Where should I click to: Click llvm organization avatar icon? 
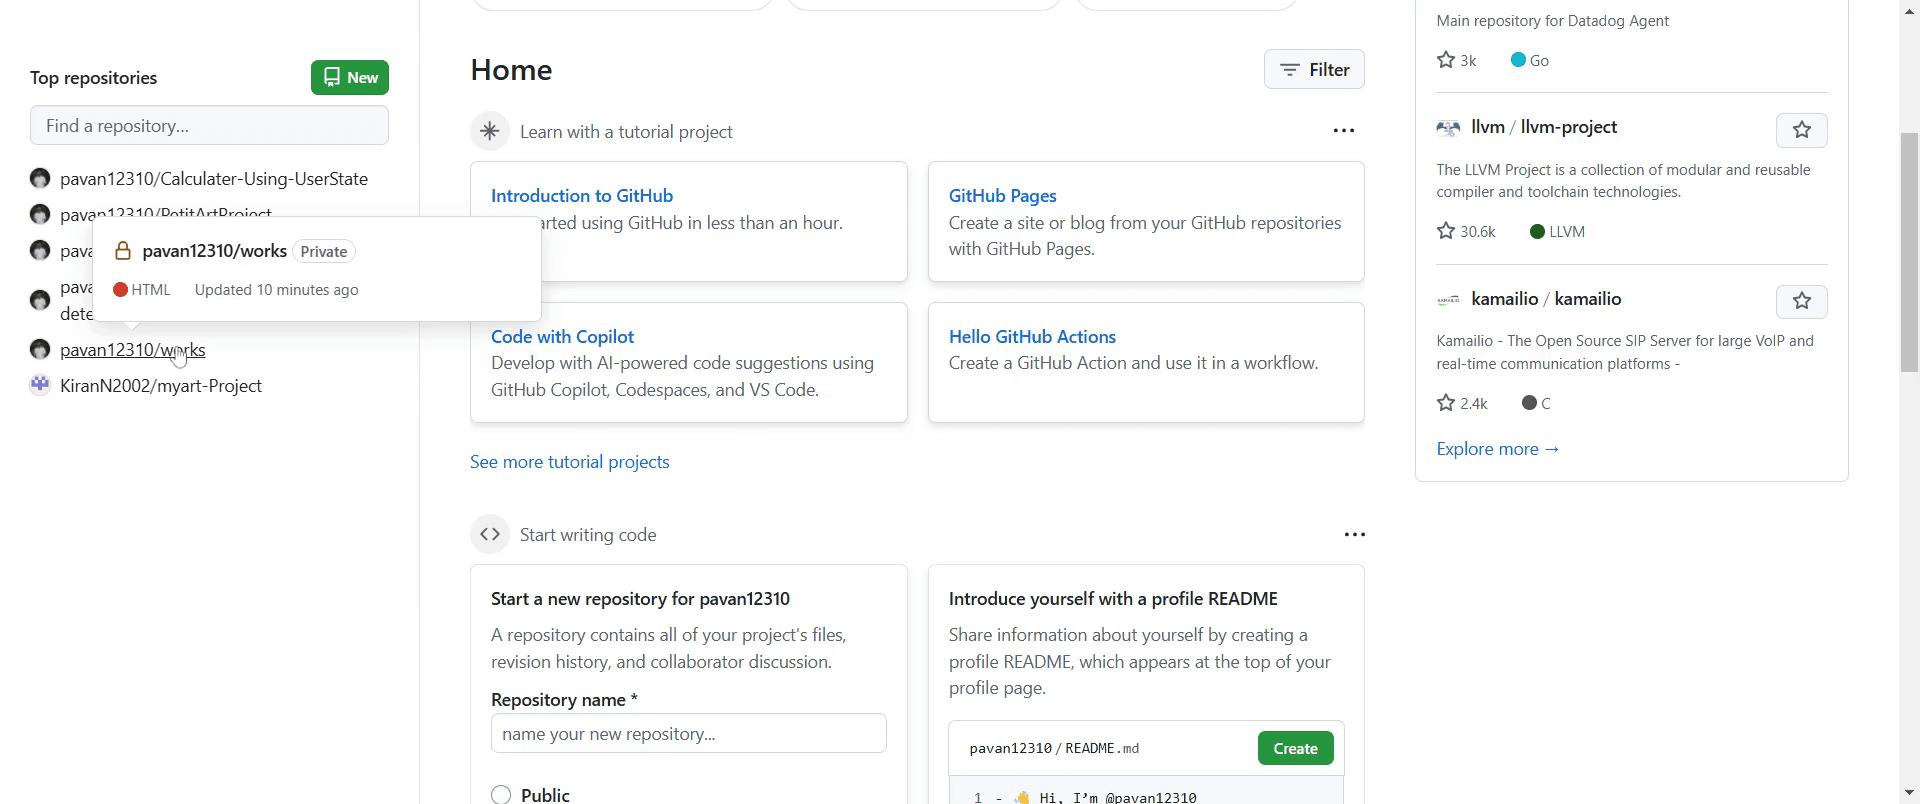click(x=1448, y=128)
